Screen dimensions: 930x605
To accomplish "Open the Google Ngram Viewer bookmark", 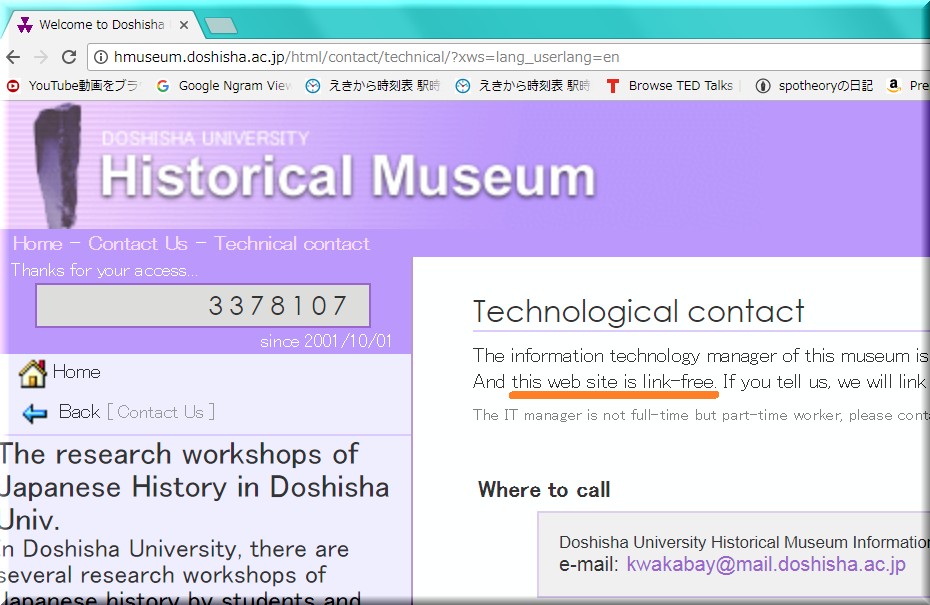I will [224, 86].
